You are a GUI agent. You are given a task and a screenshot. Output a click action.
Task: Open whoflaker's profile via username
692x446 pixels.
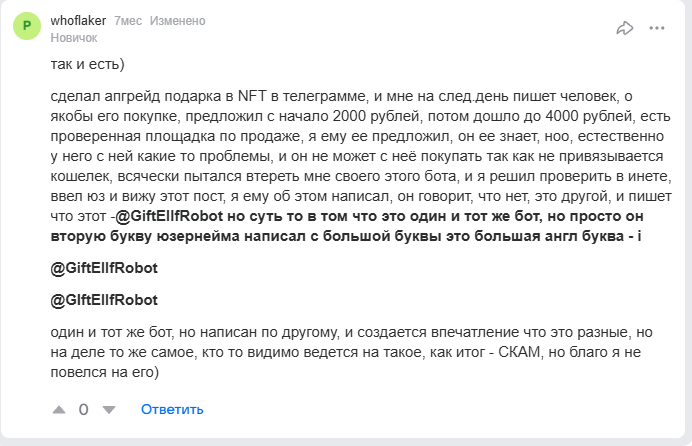point(78,20)
